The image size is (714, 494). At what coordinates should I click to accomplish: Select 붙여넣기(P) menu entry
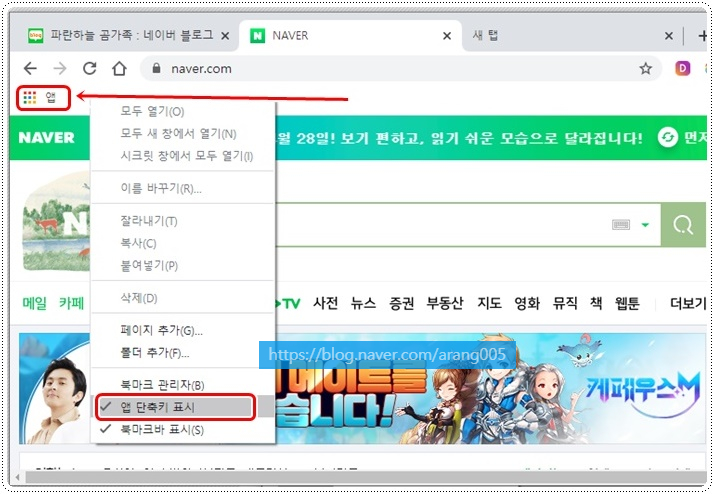(x=183, y=265)
